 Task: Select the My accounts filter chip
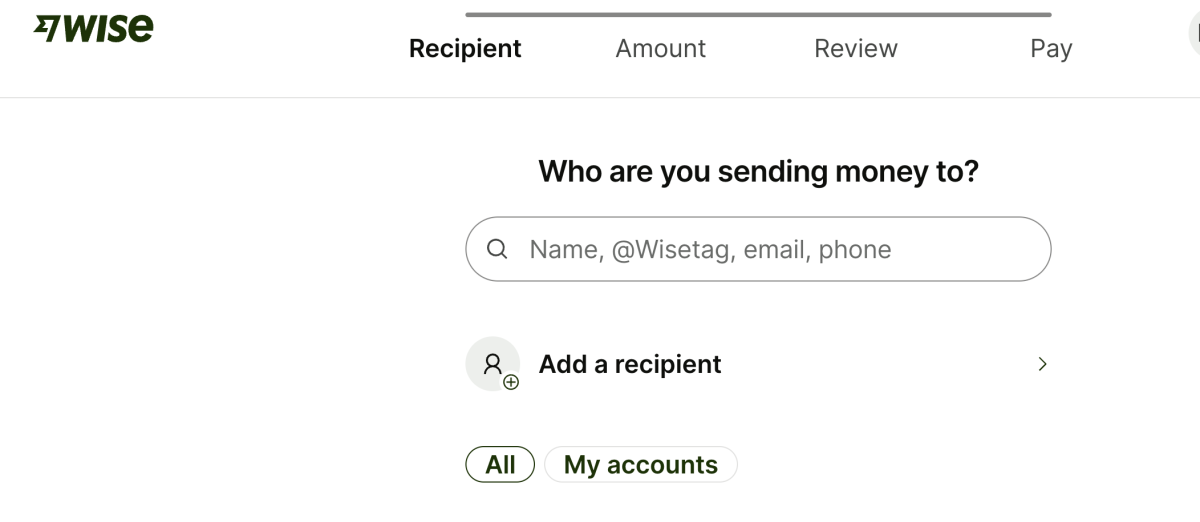pyautogui.click(x=641, y=464)
